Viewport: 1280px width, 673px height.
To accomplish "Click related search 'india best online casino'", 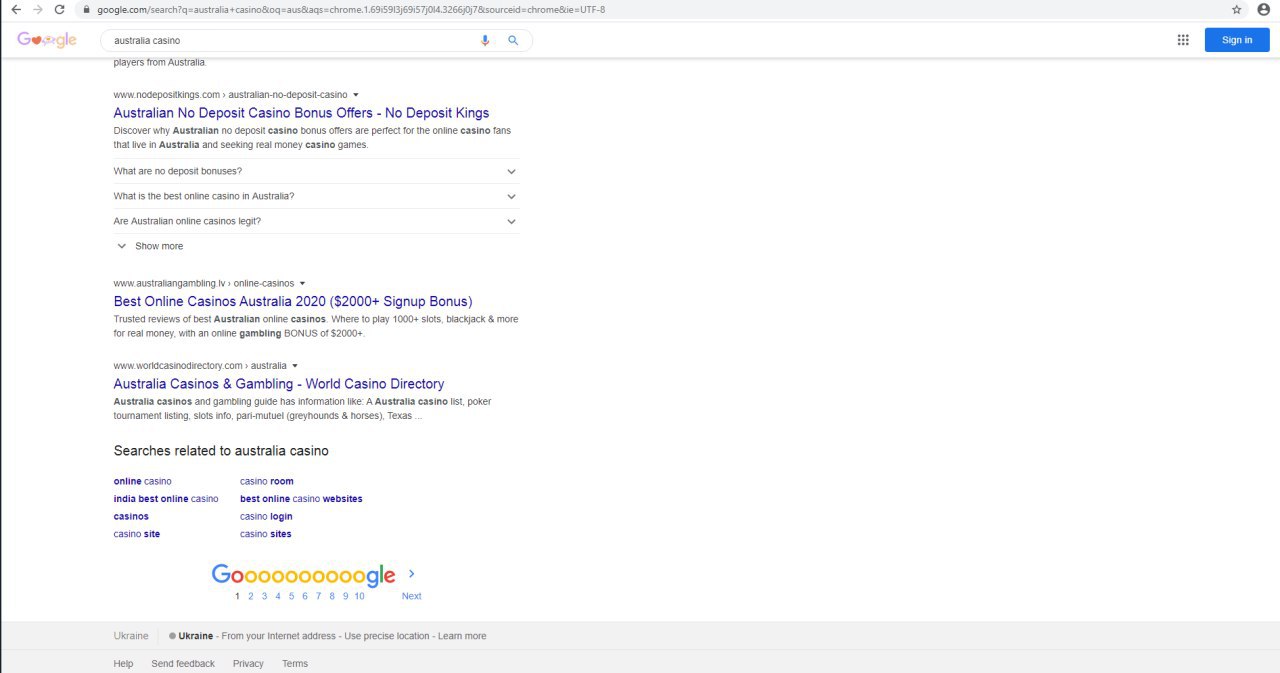I will [166, 499].
